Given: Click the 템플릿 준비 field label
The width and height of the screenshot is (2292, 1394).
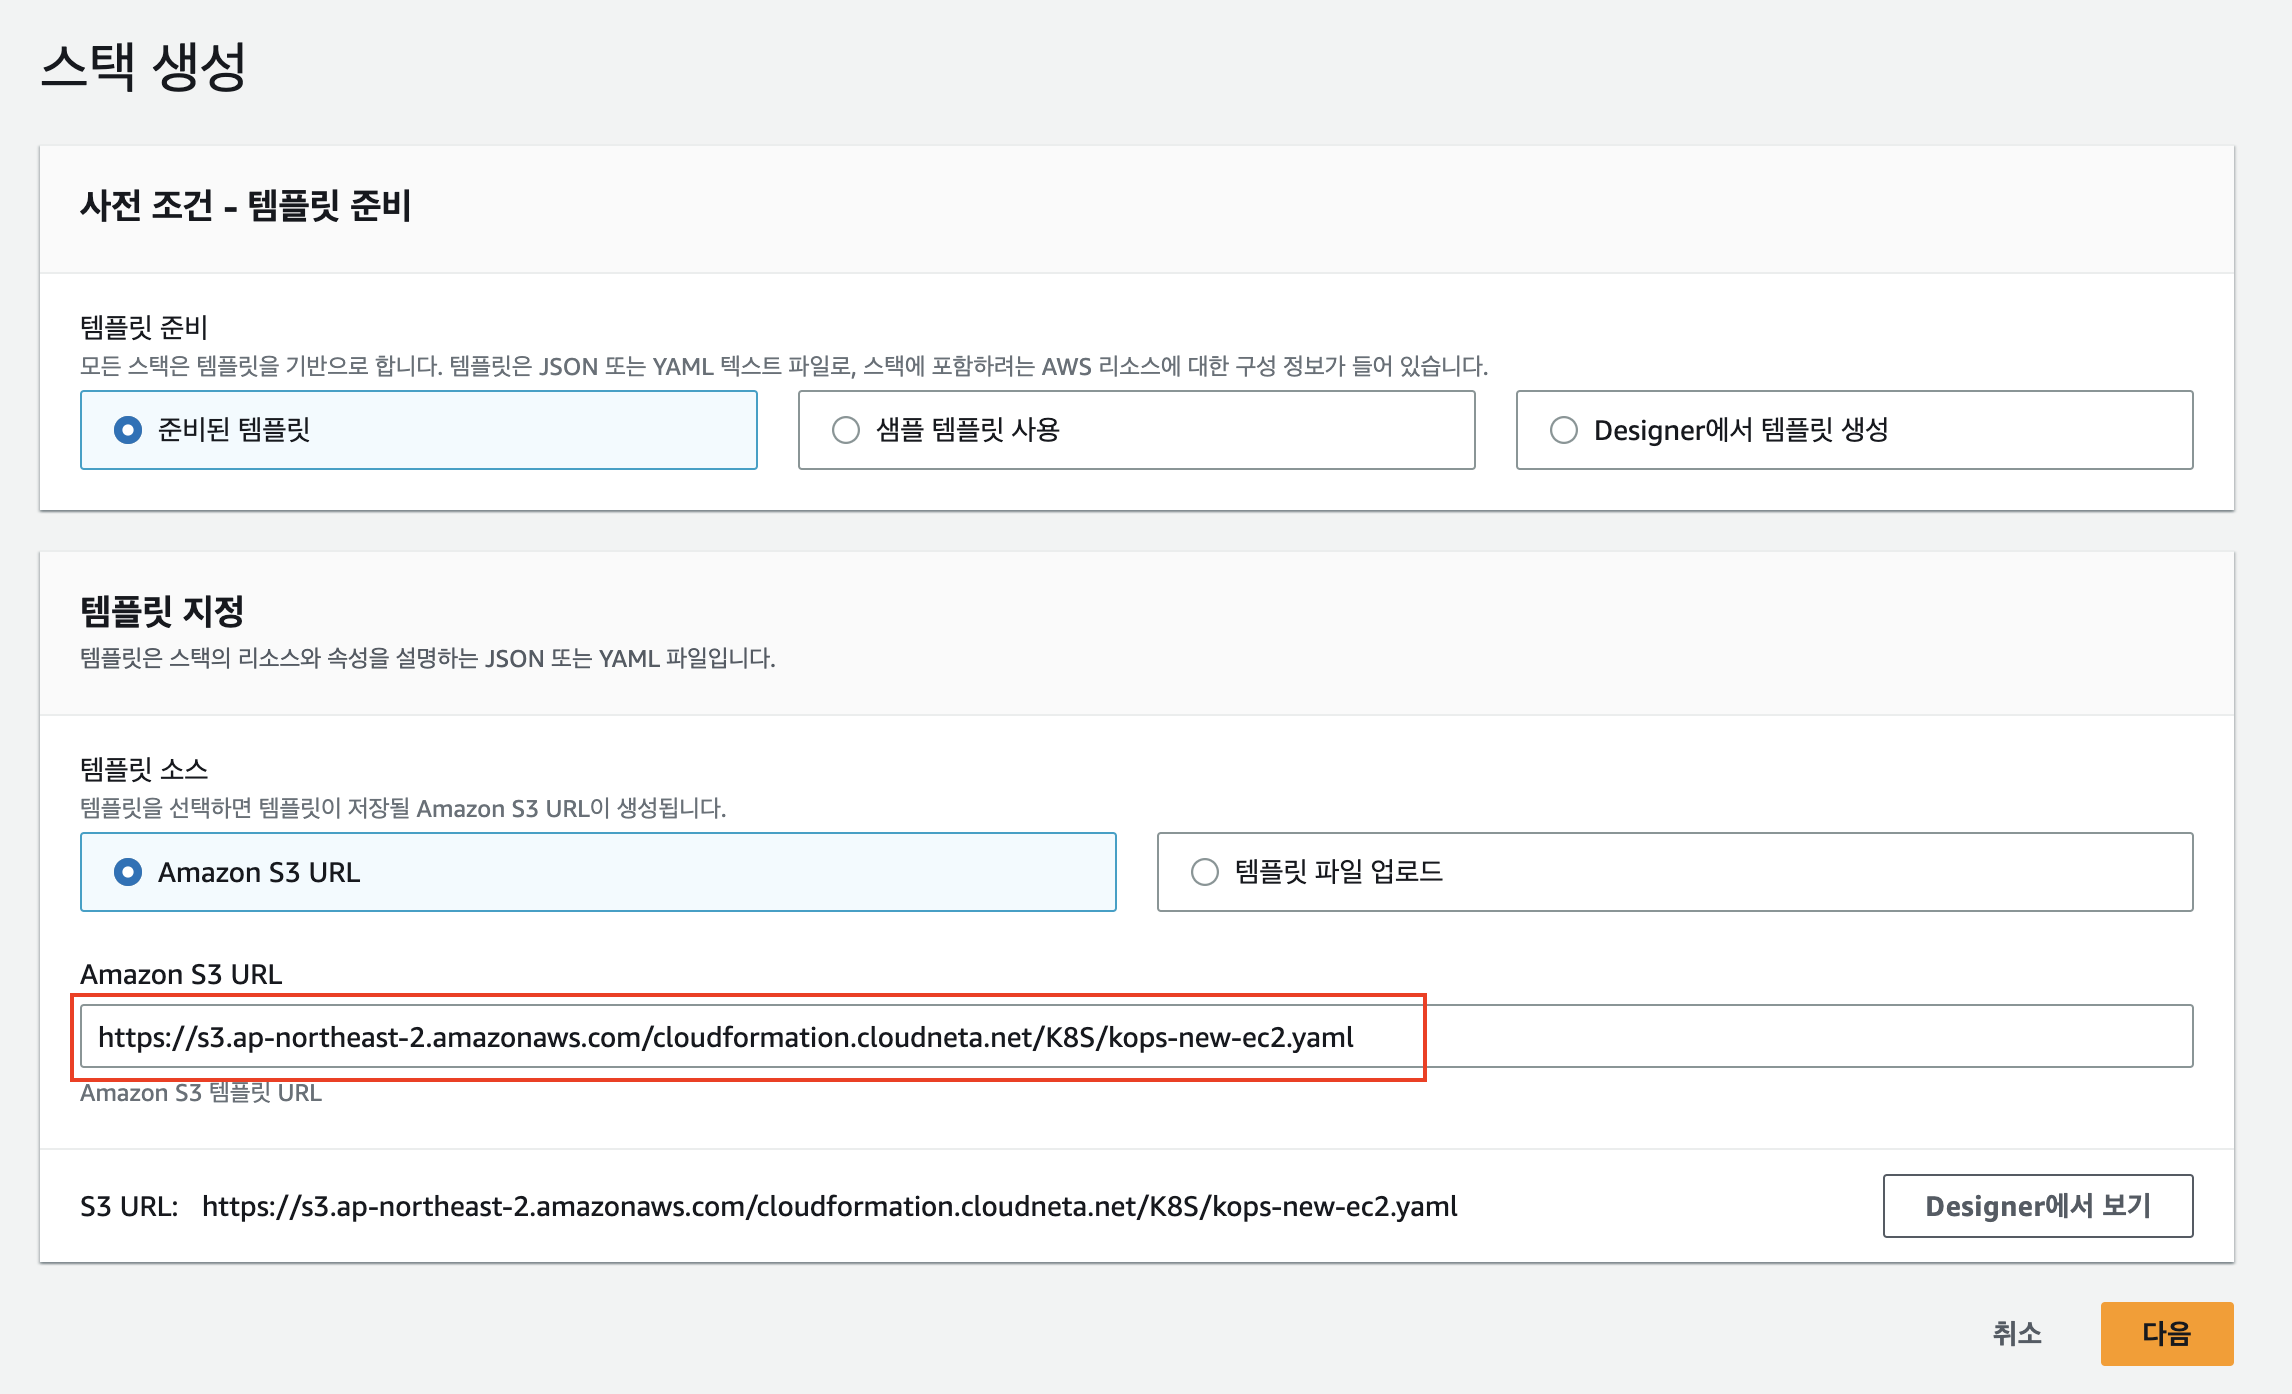Looking at the screenshot, I should pos(144,327).
